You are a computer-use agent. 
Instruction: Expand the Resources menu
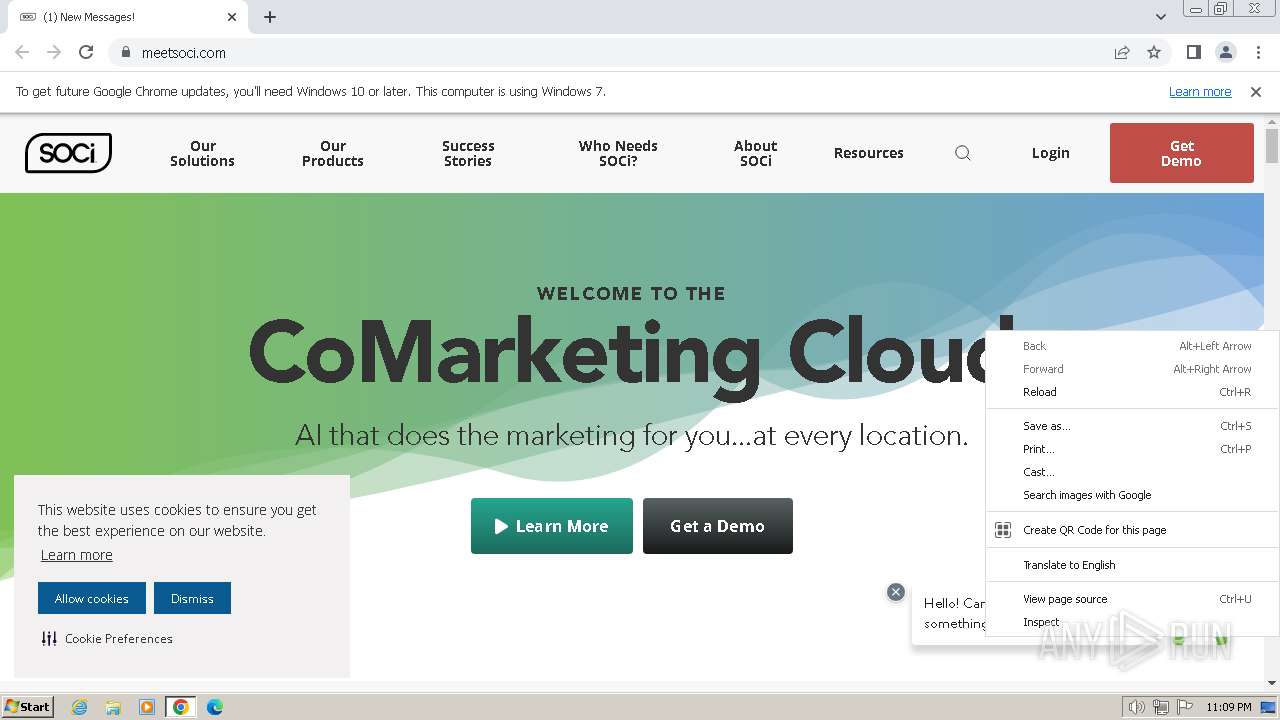tap(868, 153)
